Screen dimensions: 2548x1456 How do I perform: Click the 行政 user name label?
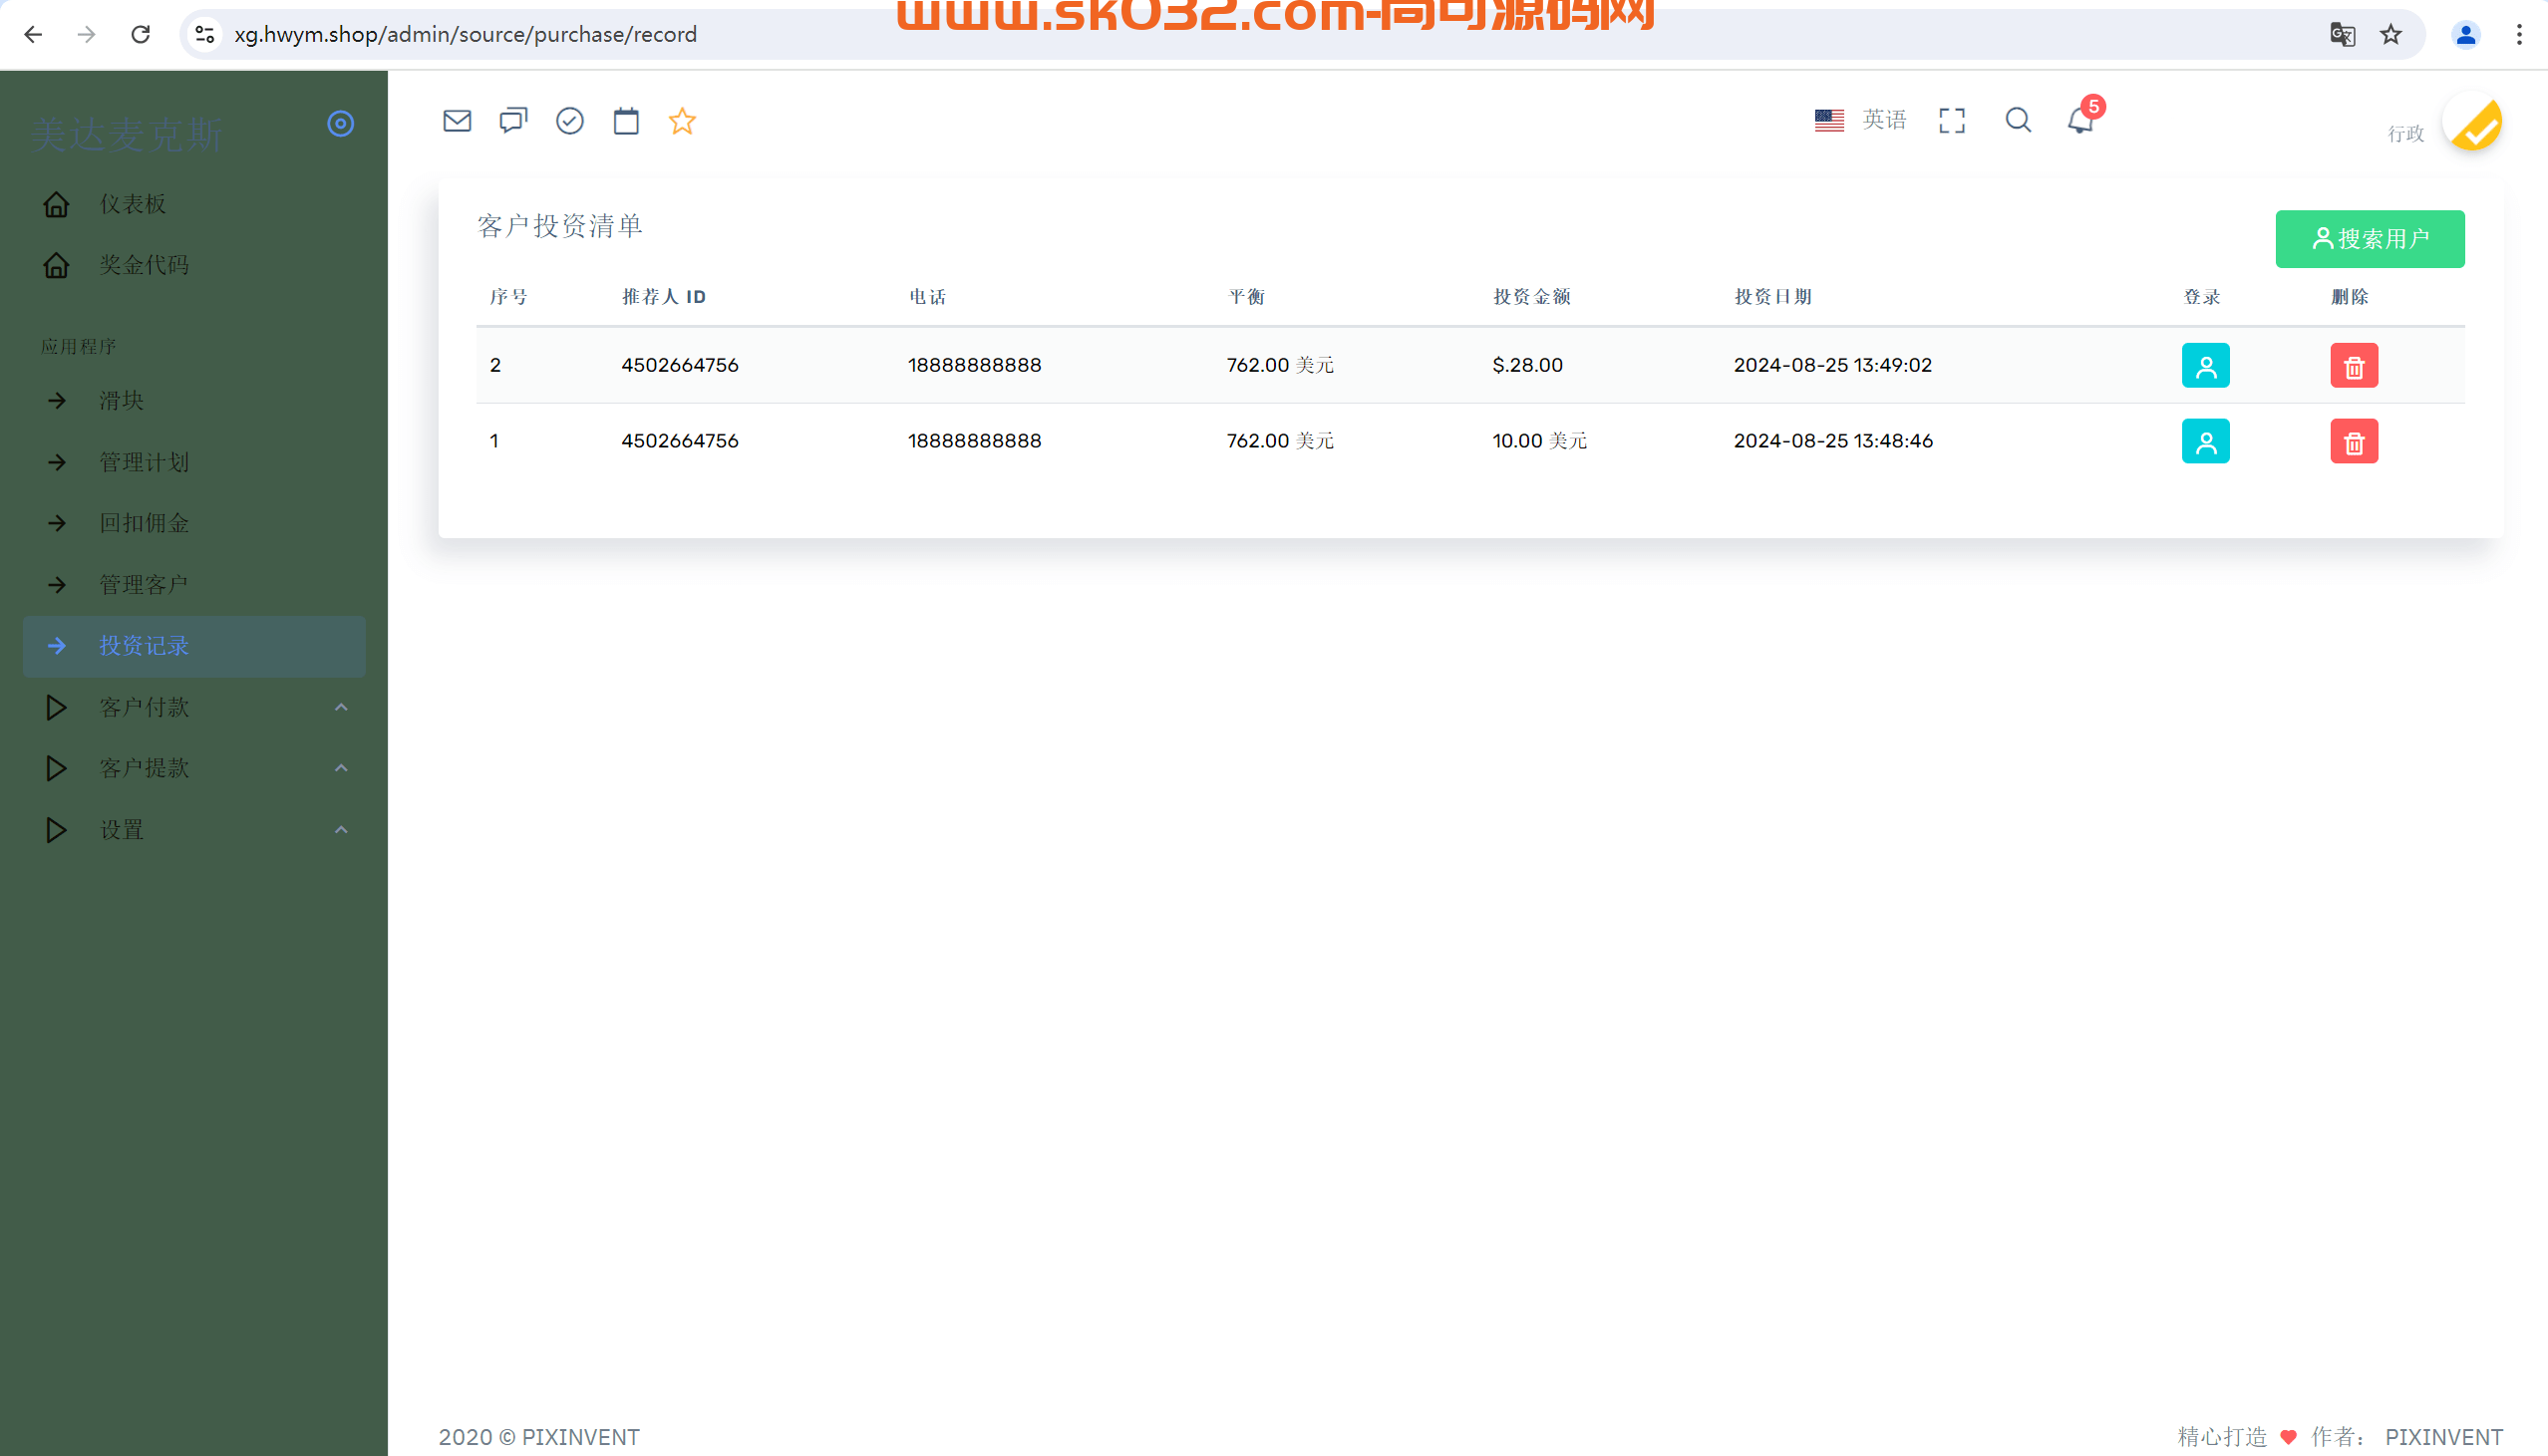pos(2405,134)
